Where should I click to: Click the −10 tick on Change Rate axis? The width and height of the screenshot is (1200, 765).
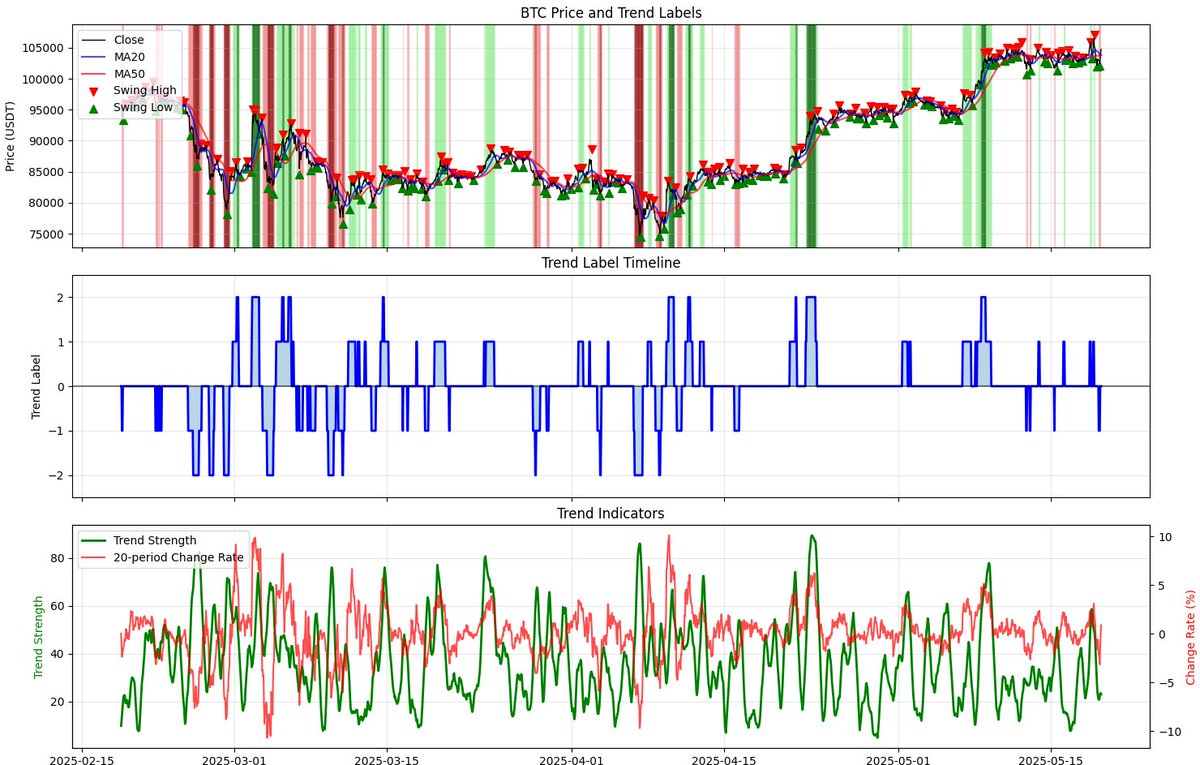1168,732
